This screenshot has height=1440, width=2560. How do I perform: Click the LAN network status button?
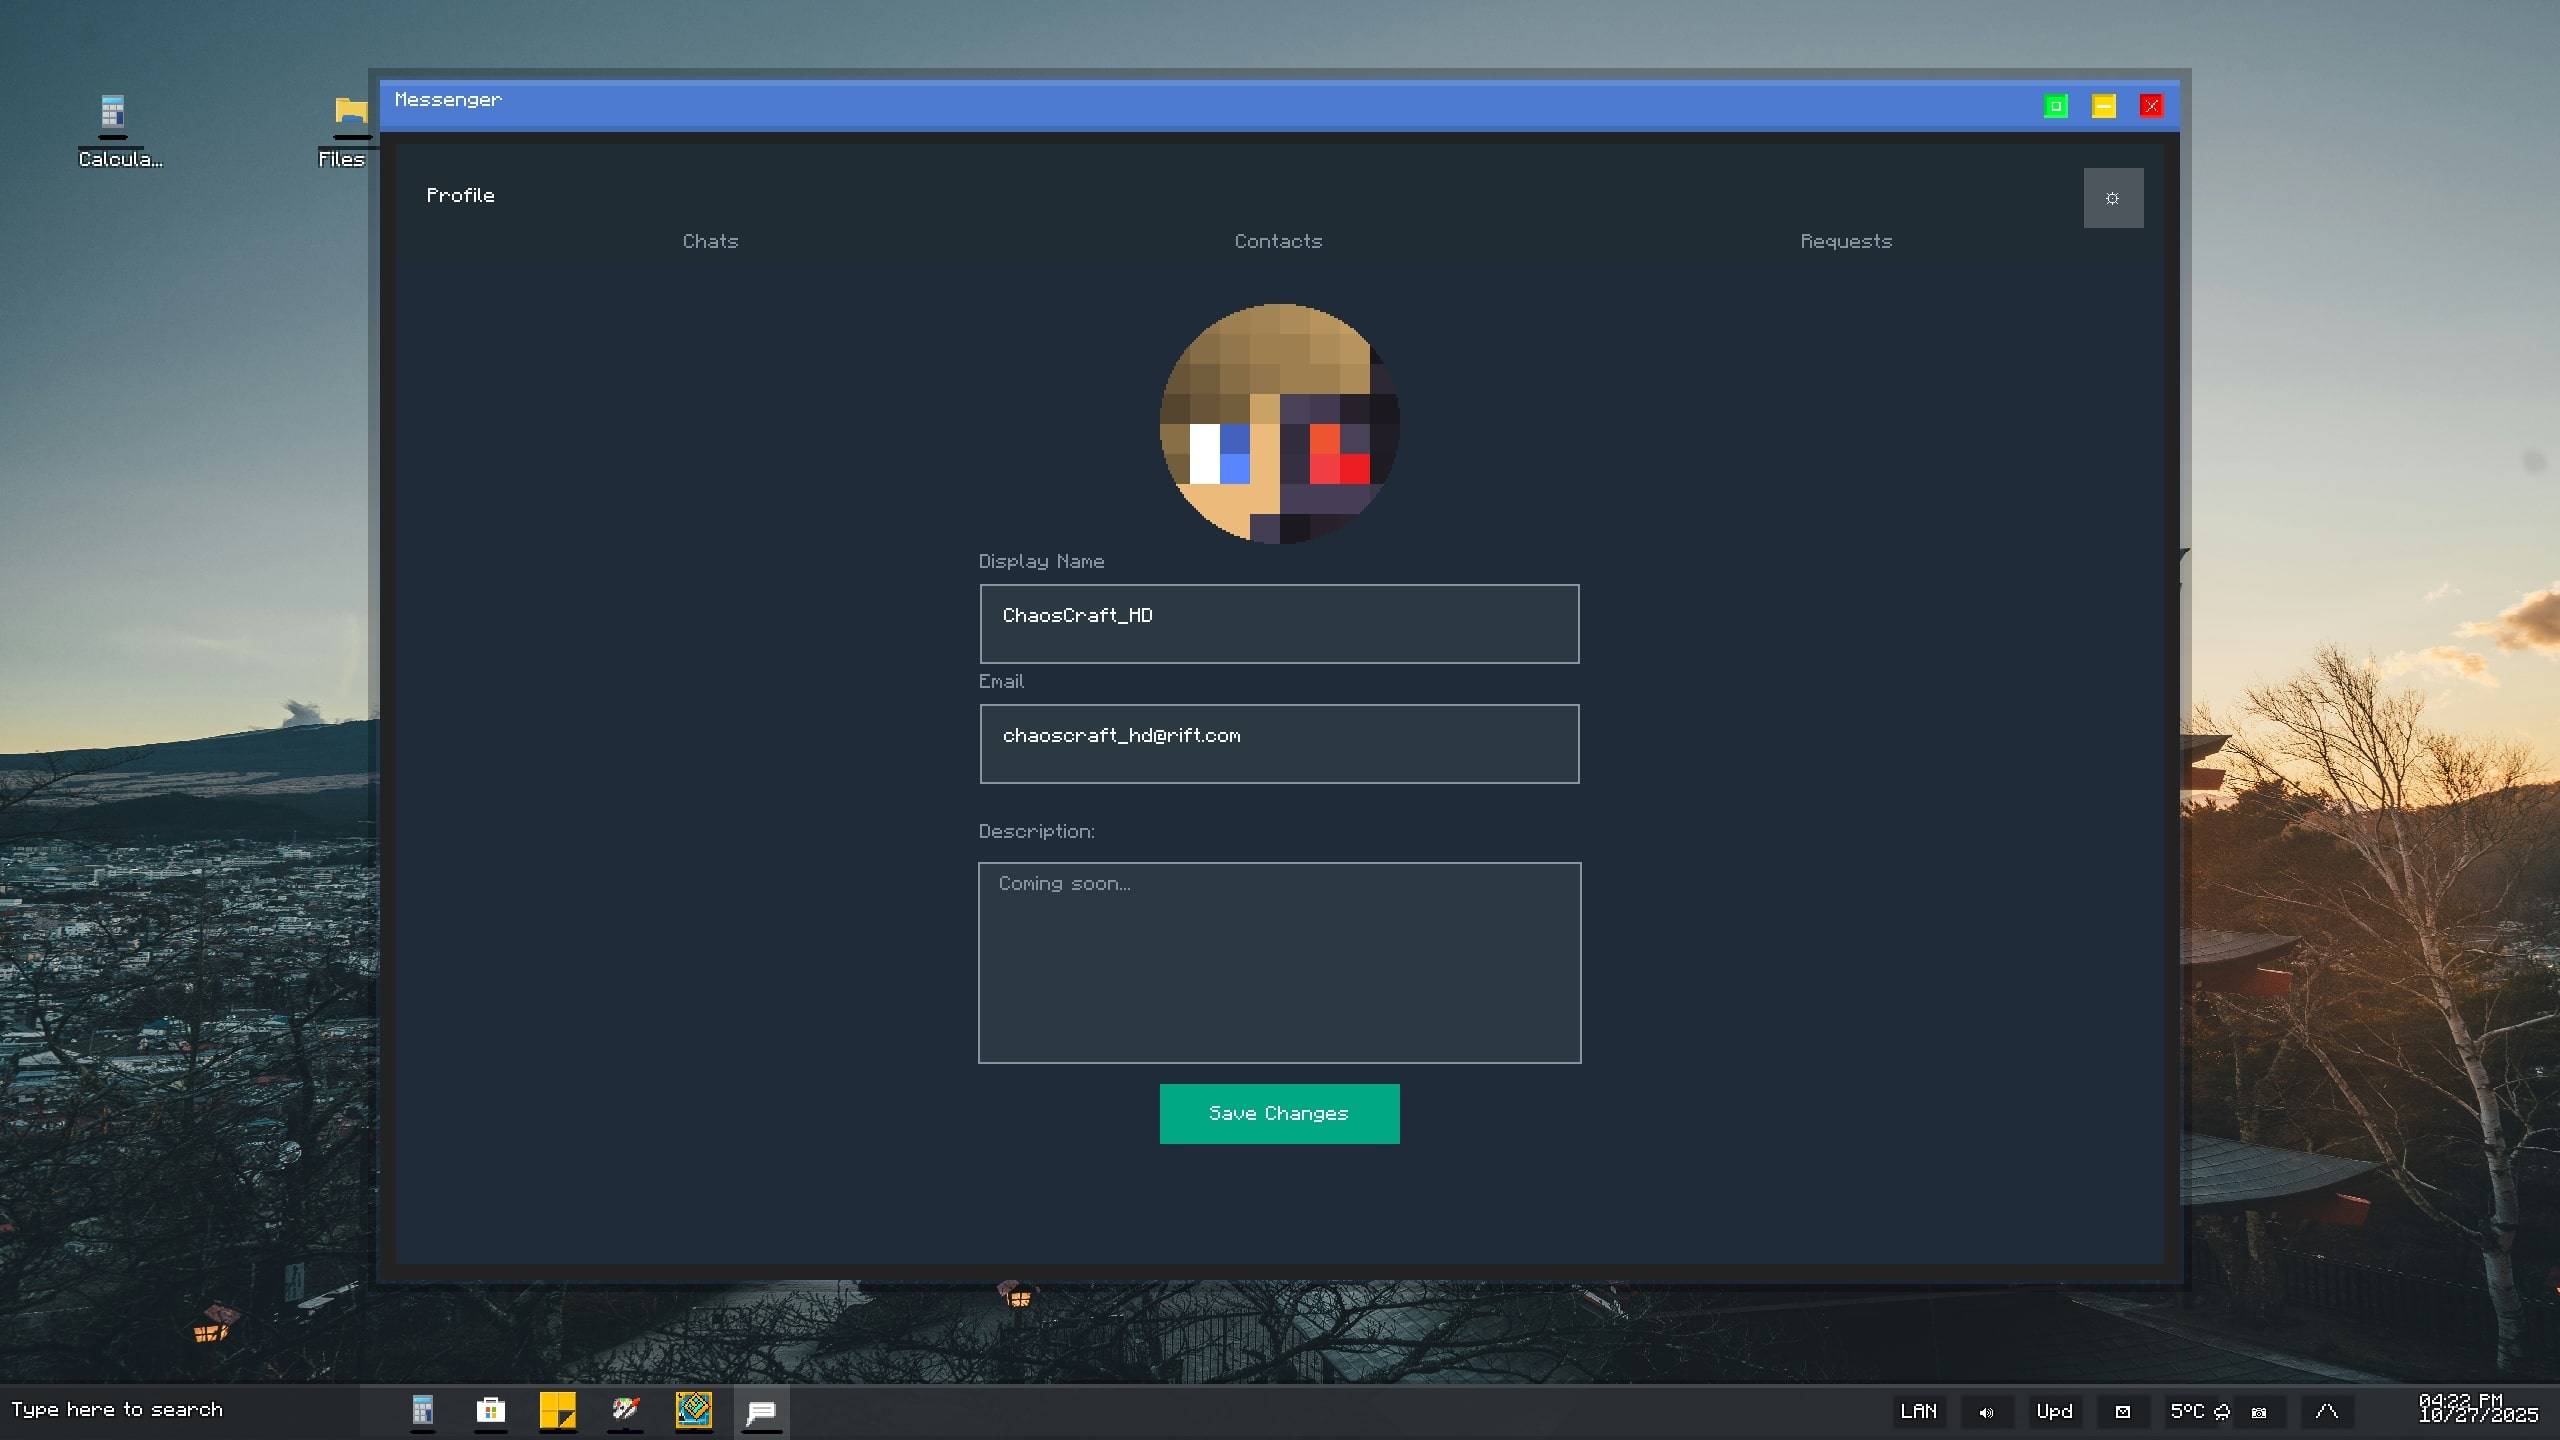pos(1918,1412)
